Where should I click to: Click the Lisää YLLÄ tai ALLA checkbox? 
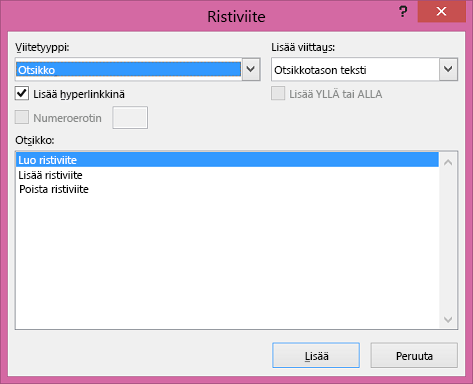click(278, 94)
